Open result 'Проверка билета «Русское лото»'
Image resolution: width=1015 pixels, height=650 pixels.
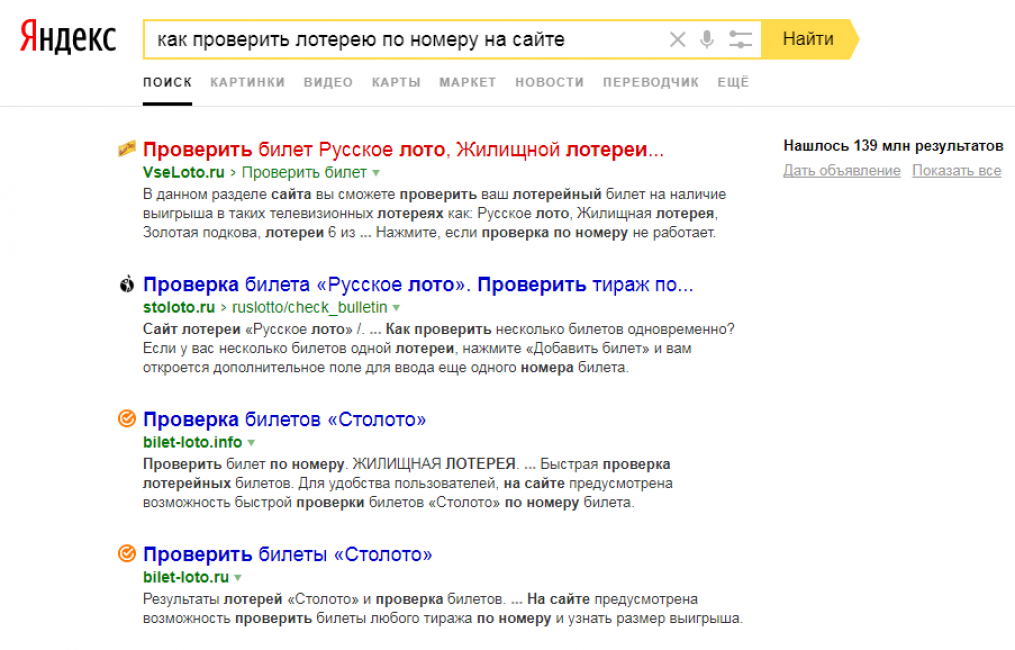click(x=418, y=285)
